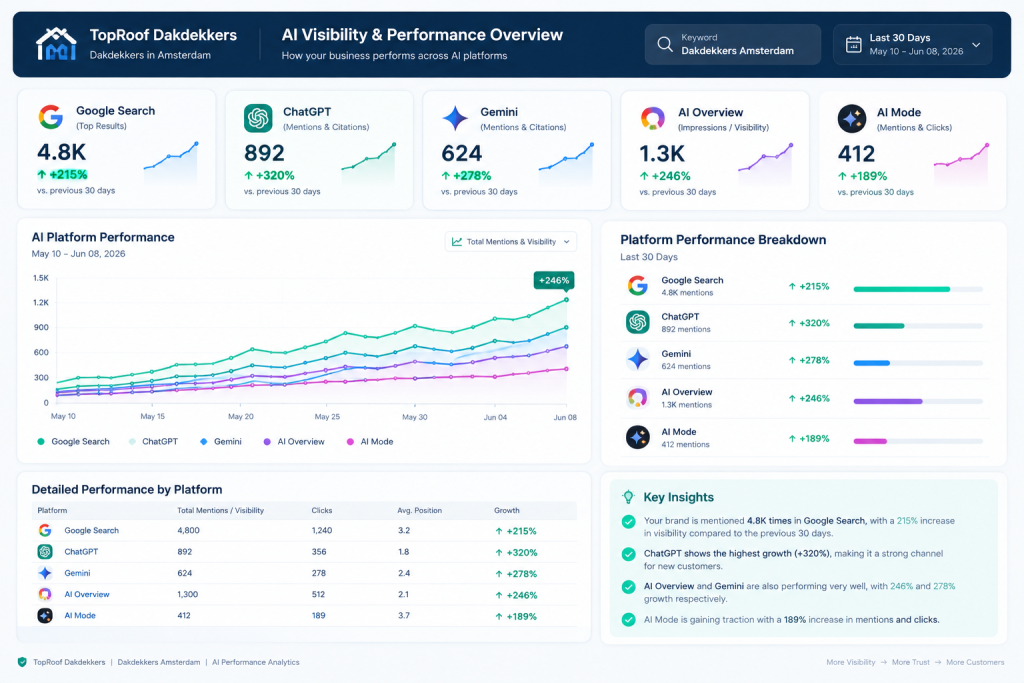Toggle Google Search series in chart legend
Screen dimensions: 1024x683
(x=74, y=441)
